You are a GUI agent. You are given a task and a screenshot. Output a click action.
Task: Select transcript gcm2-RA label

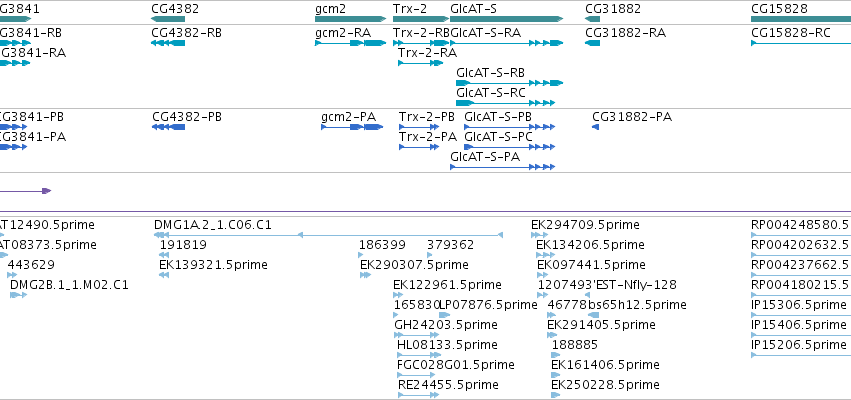pos(342,33)
